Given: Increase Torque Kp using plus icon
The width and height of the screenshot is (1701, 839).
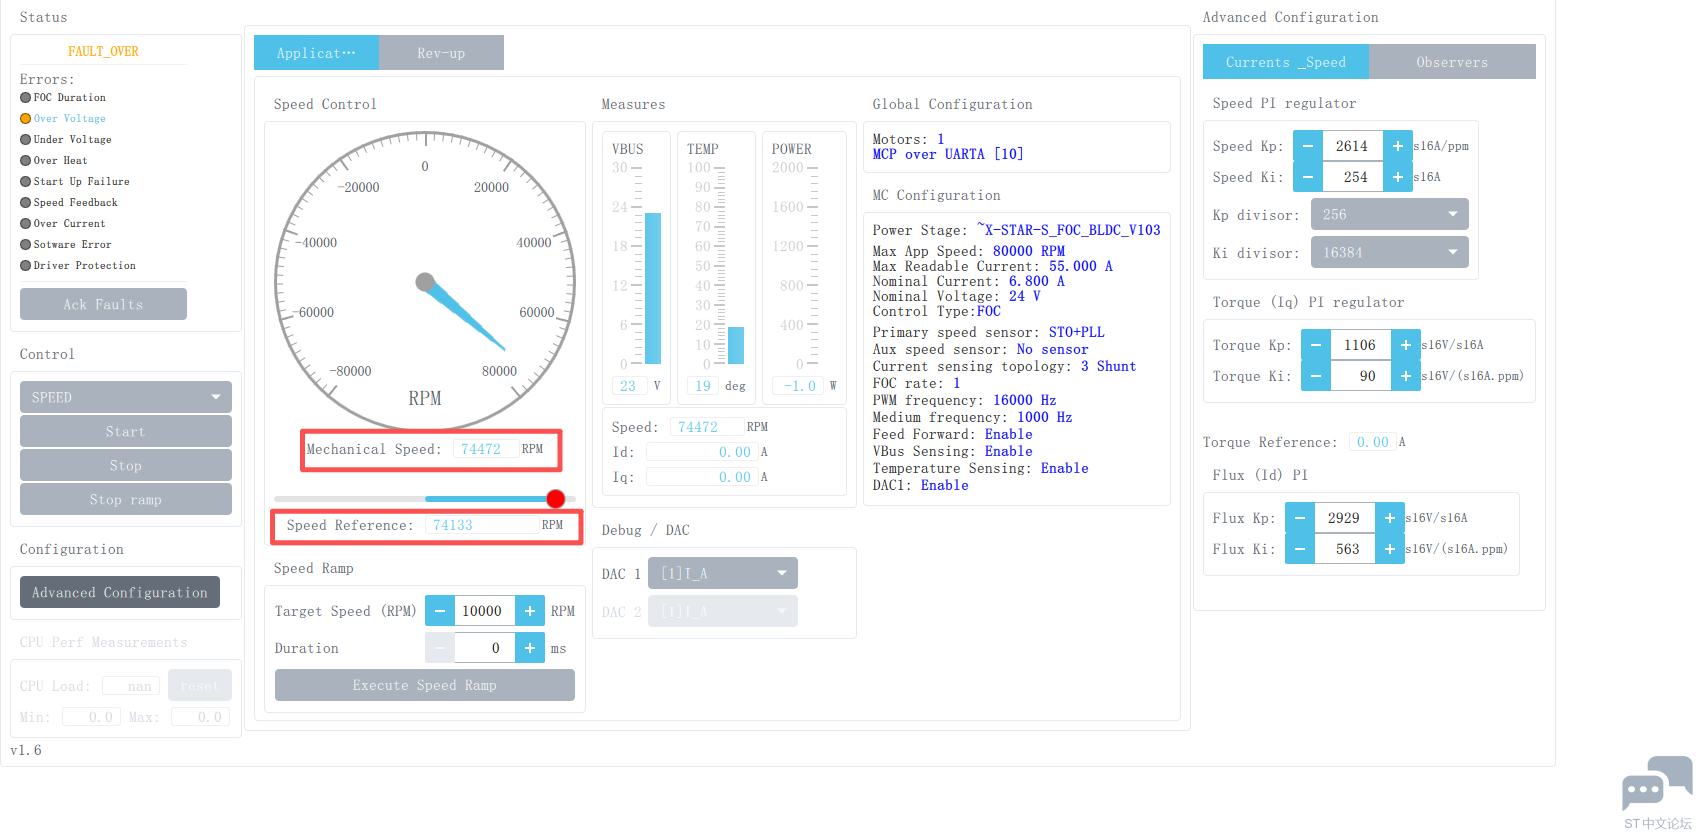Looking at the screenshot, I should (1405, 345).
